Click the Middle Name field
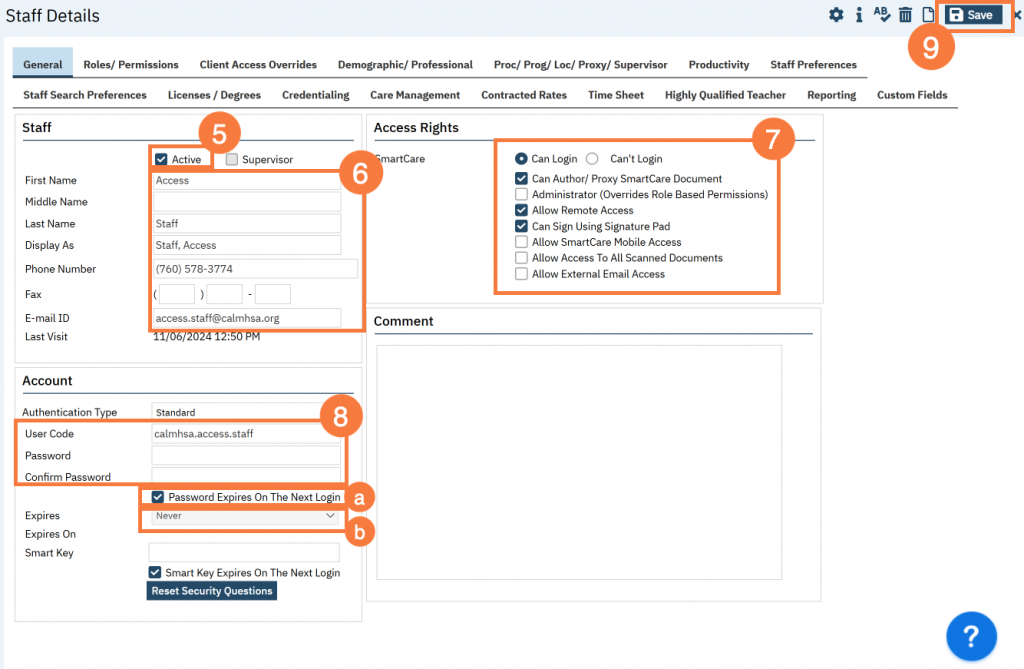Viewport: 1024px width, 669px height. click(246, 202)
